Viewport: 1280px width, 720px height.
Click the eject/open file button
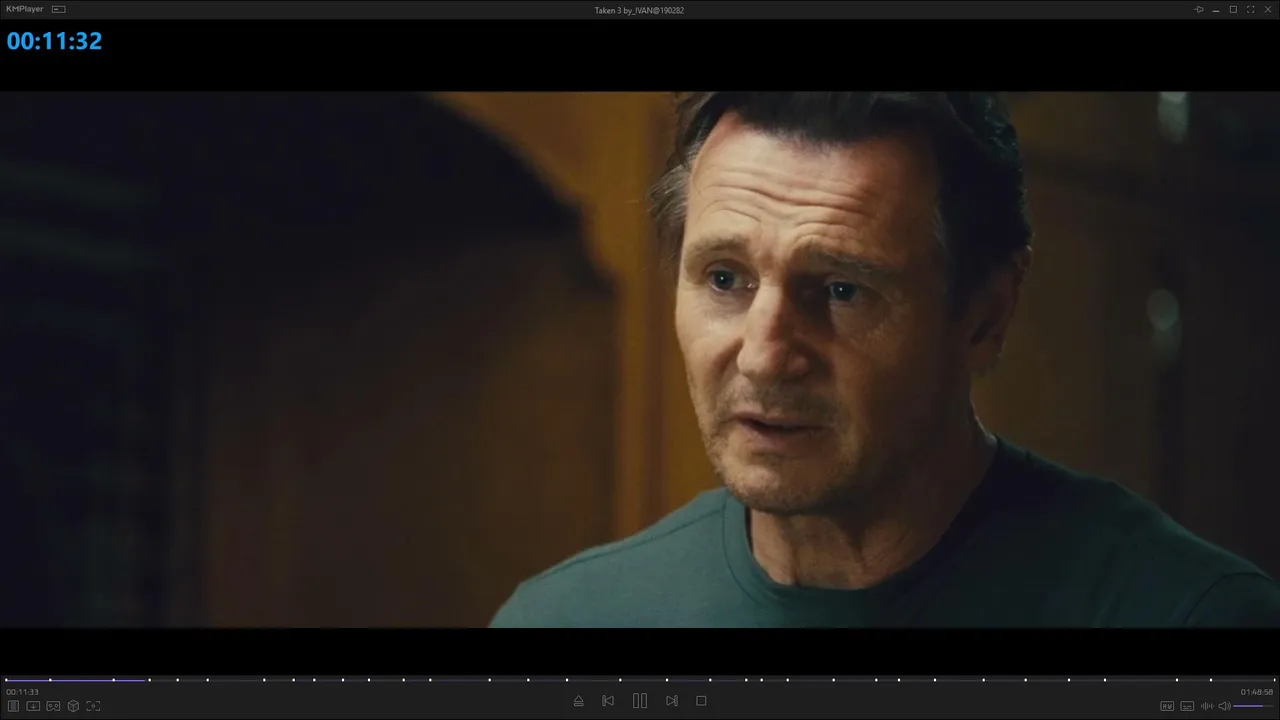(578, 701)
